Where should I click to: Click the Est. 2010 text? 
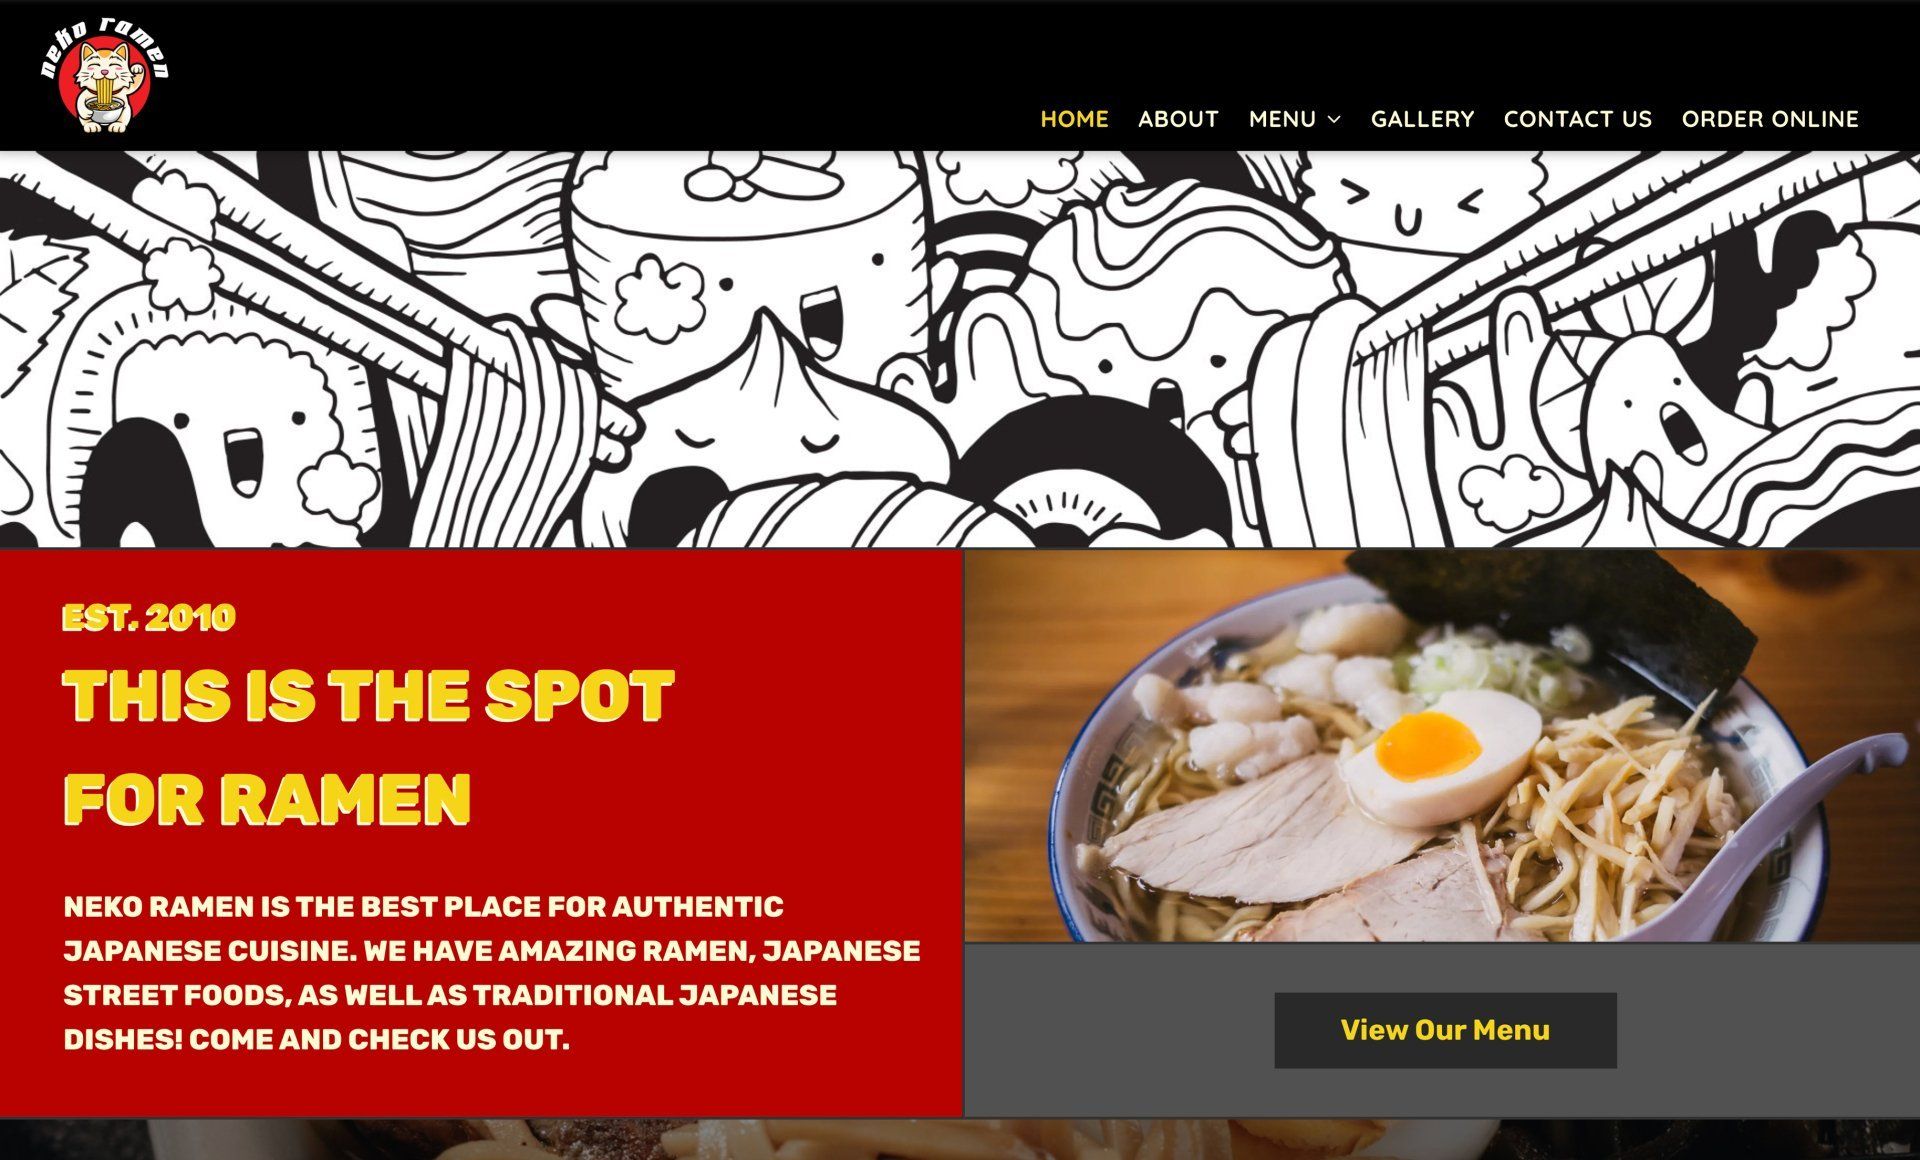point(149,617)
